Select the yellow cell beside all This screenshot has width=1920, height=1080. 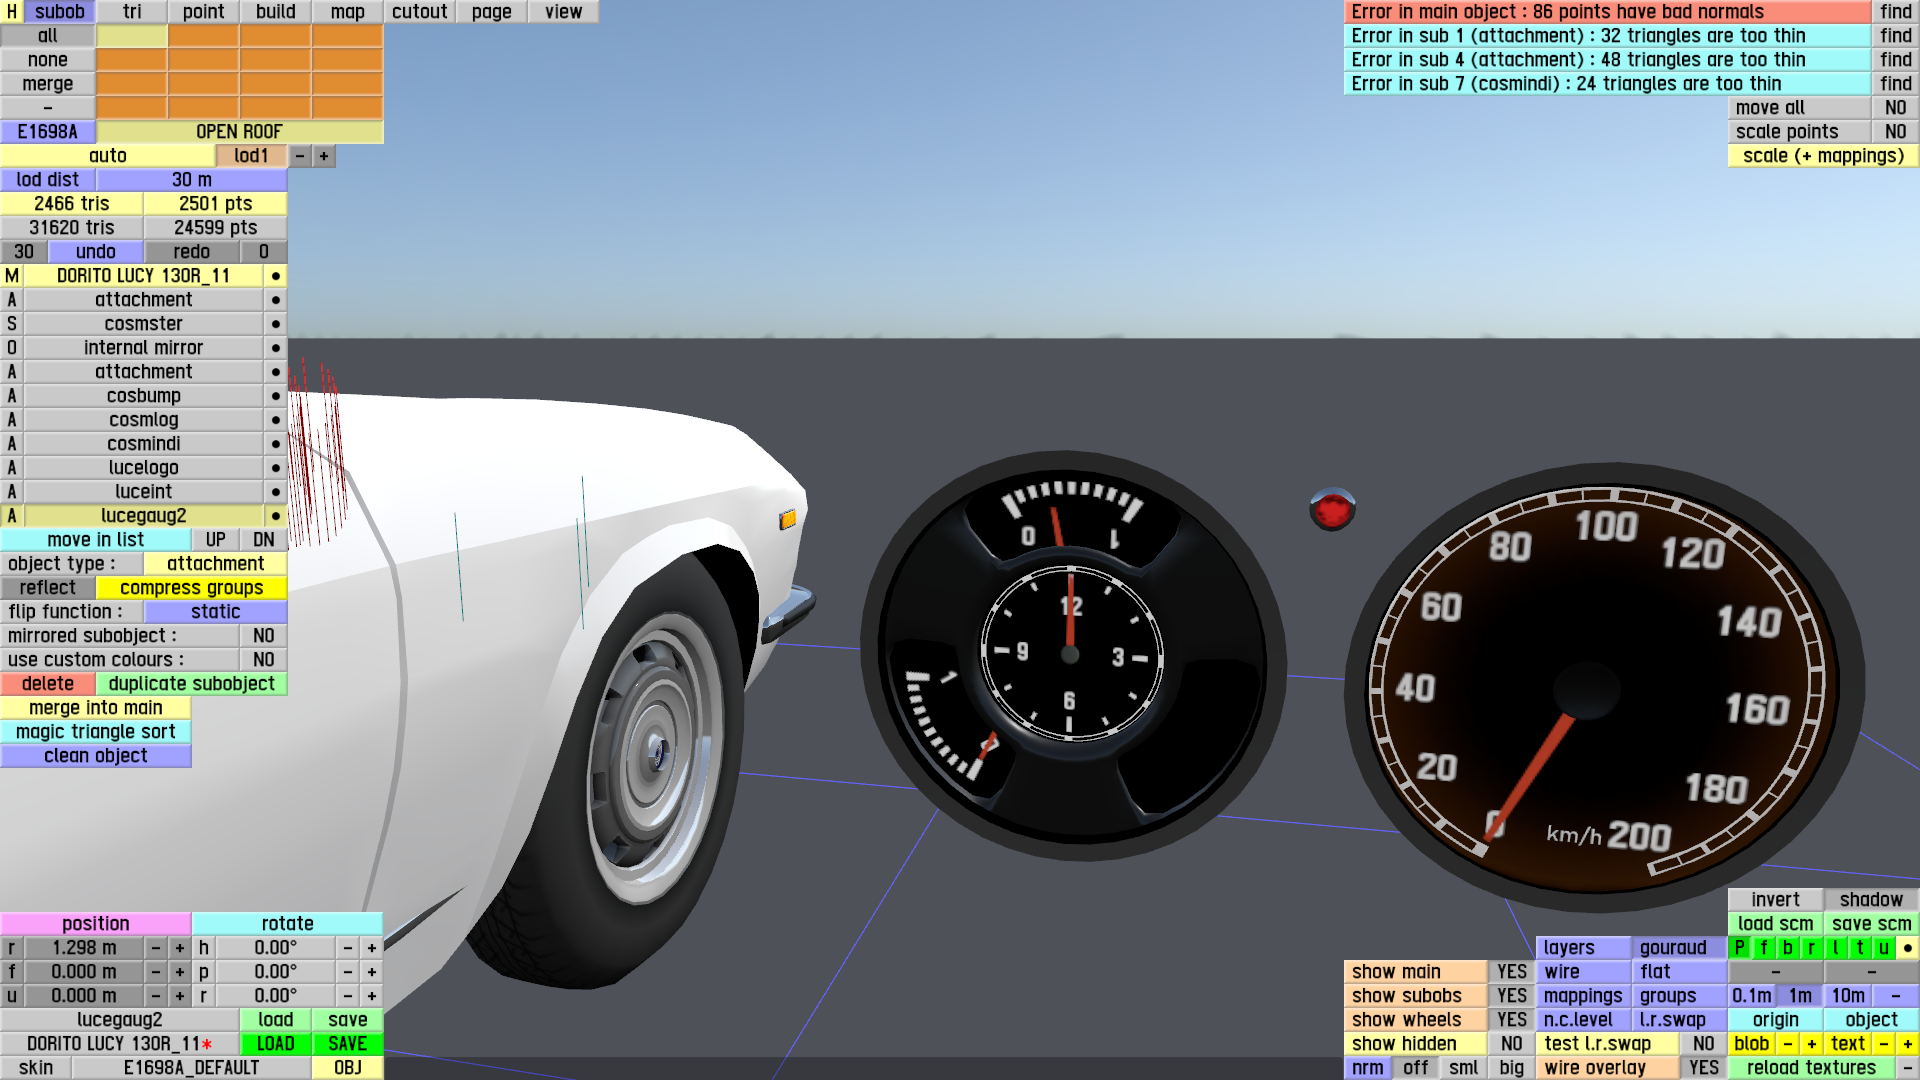132,36
